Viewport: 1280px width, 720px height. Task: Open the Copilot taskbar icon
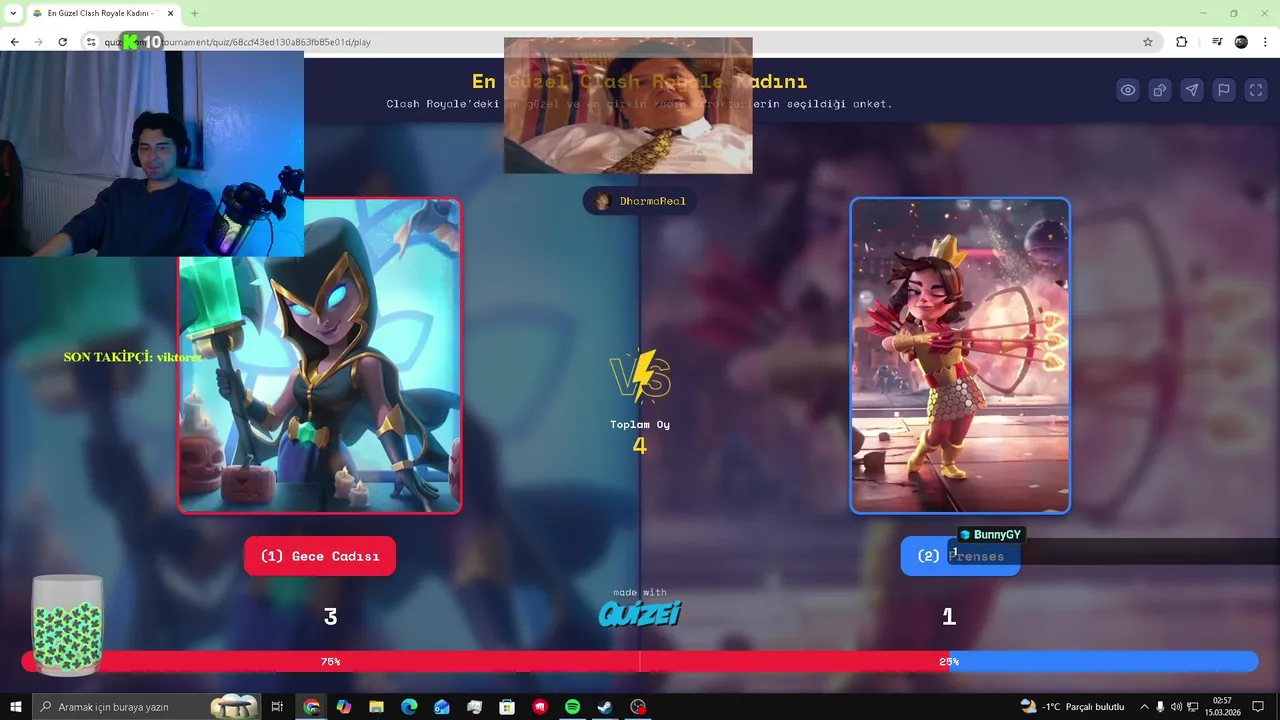(344, 707)
